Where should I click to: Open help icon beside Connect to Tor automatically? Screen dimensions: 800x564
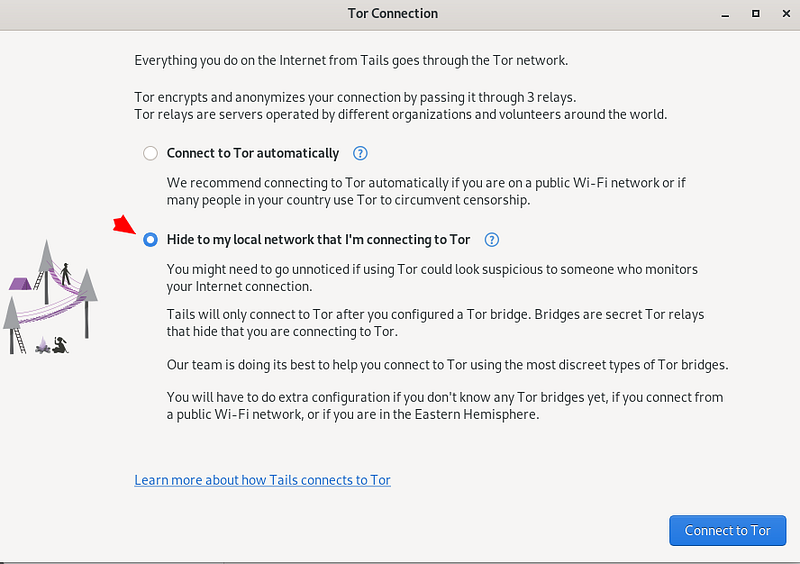(360, 153)
